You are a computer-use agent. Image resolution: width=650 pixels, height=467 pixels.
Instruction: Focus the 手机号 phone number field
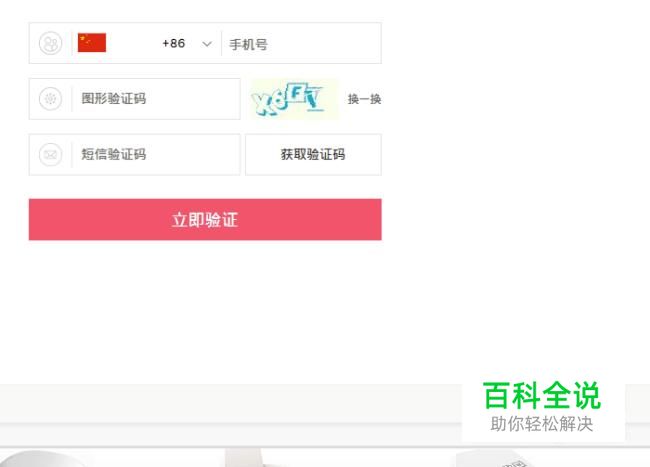point(301,43)
